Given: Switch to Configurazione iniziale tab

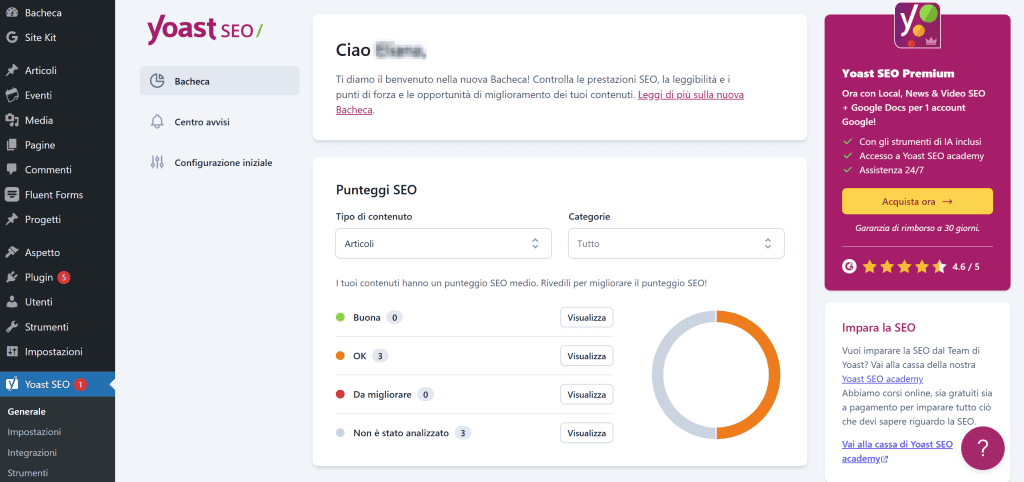Looking at the screenshot, I should (x=219, y=163).
